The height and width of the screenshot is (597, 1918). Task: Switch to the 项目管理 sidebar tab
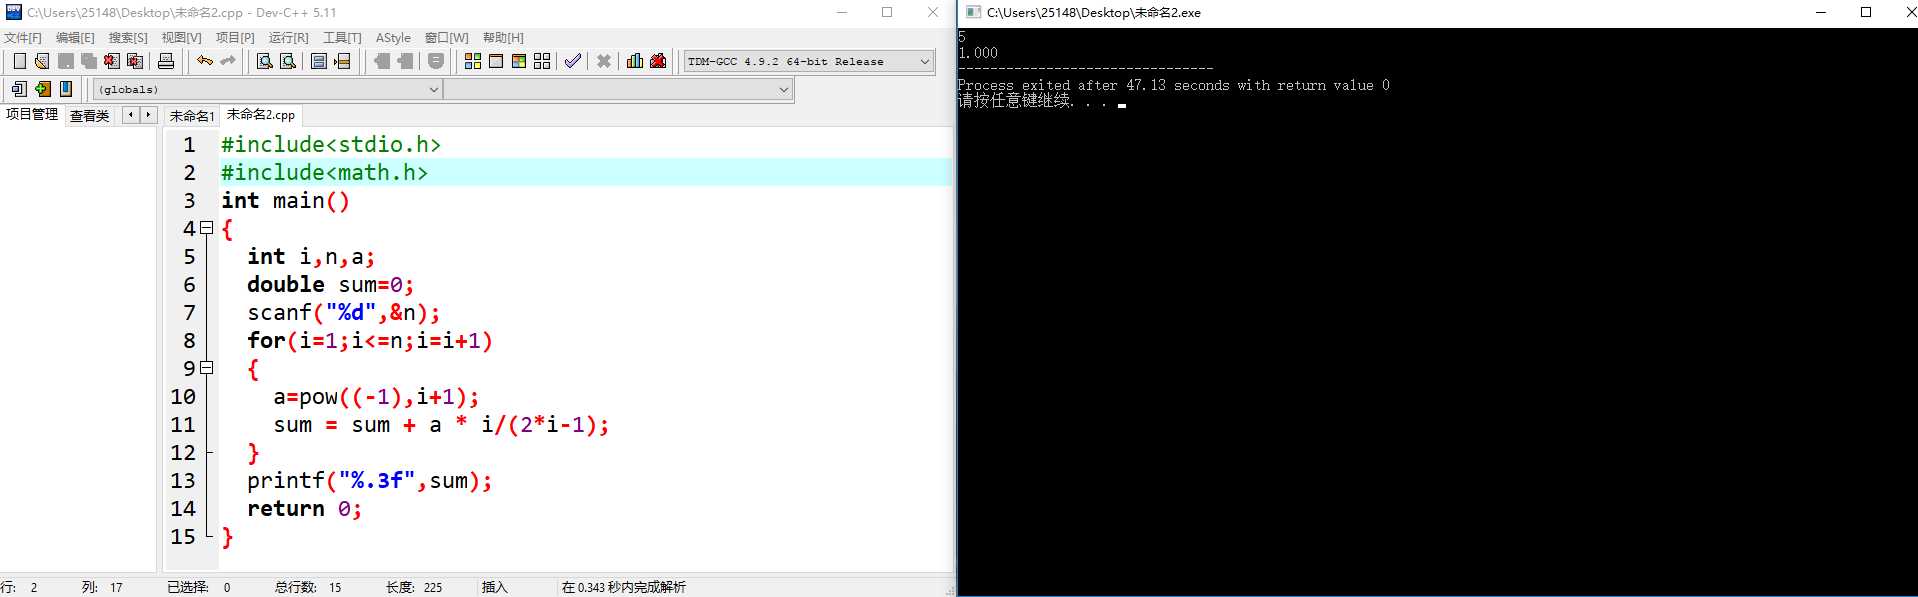[x=32, y=114]
